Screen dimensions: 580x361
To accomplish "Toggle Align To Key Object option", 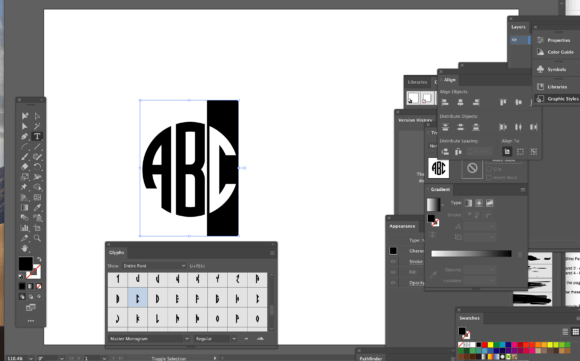I will point(534,152).
